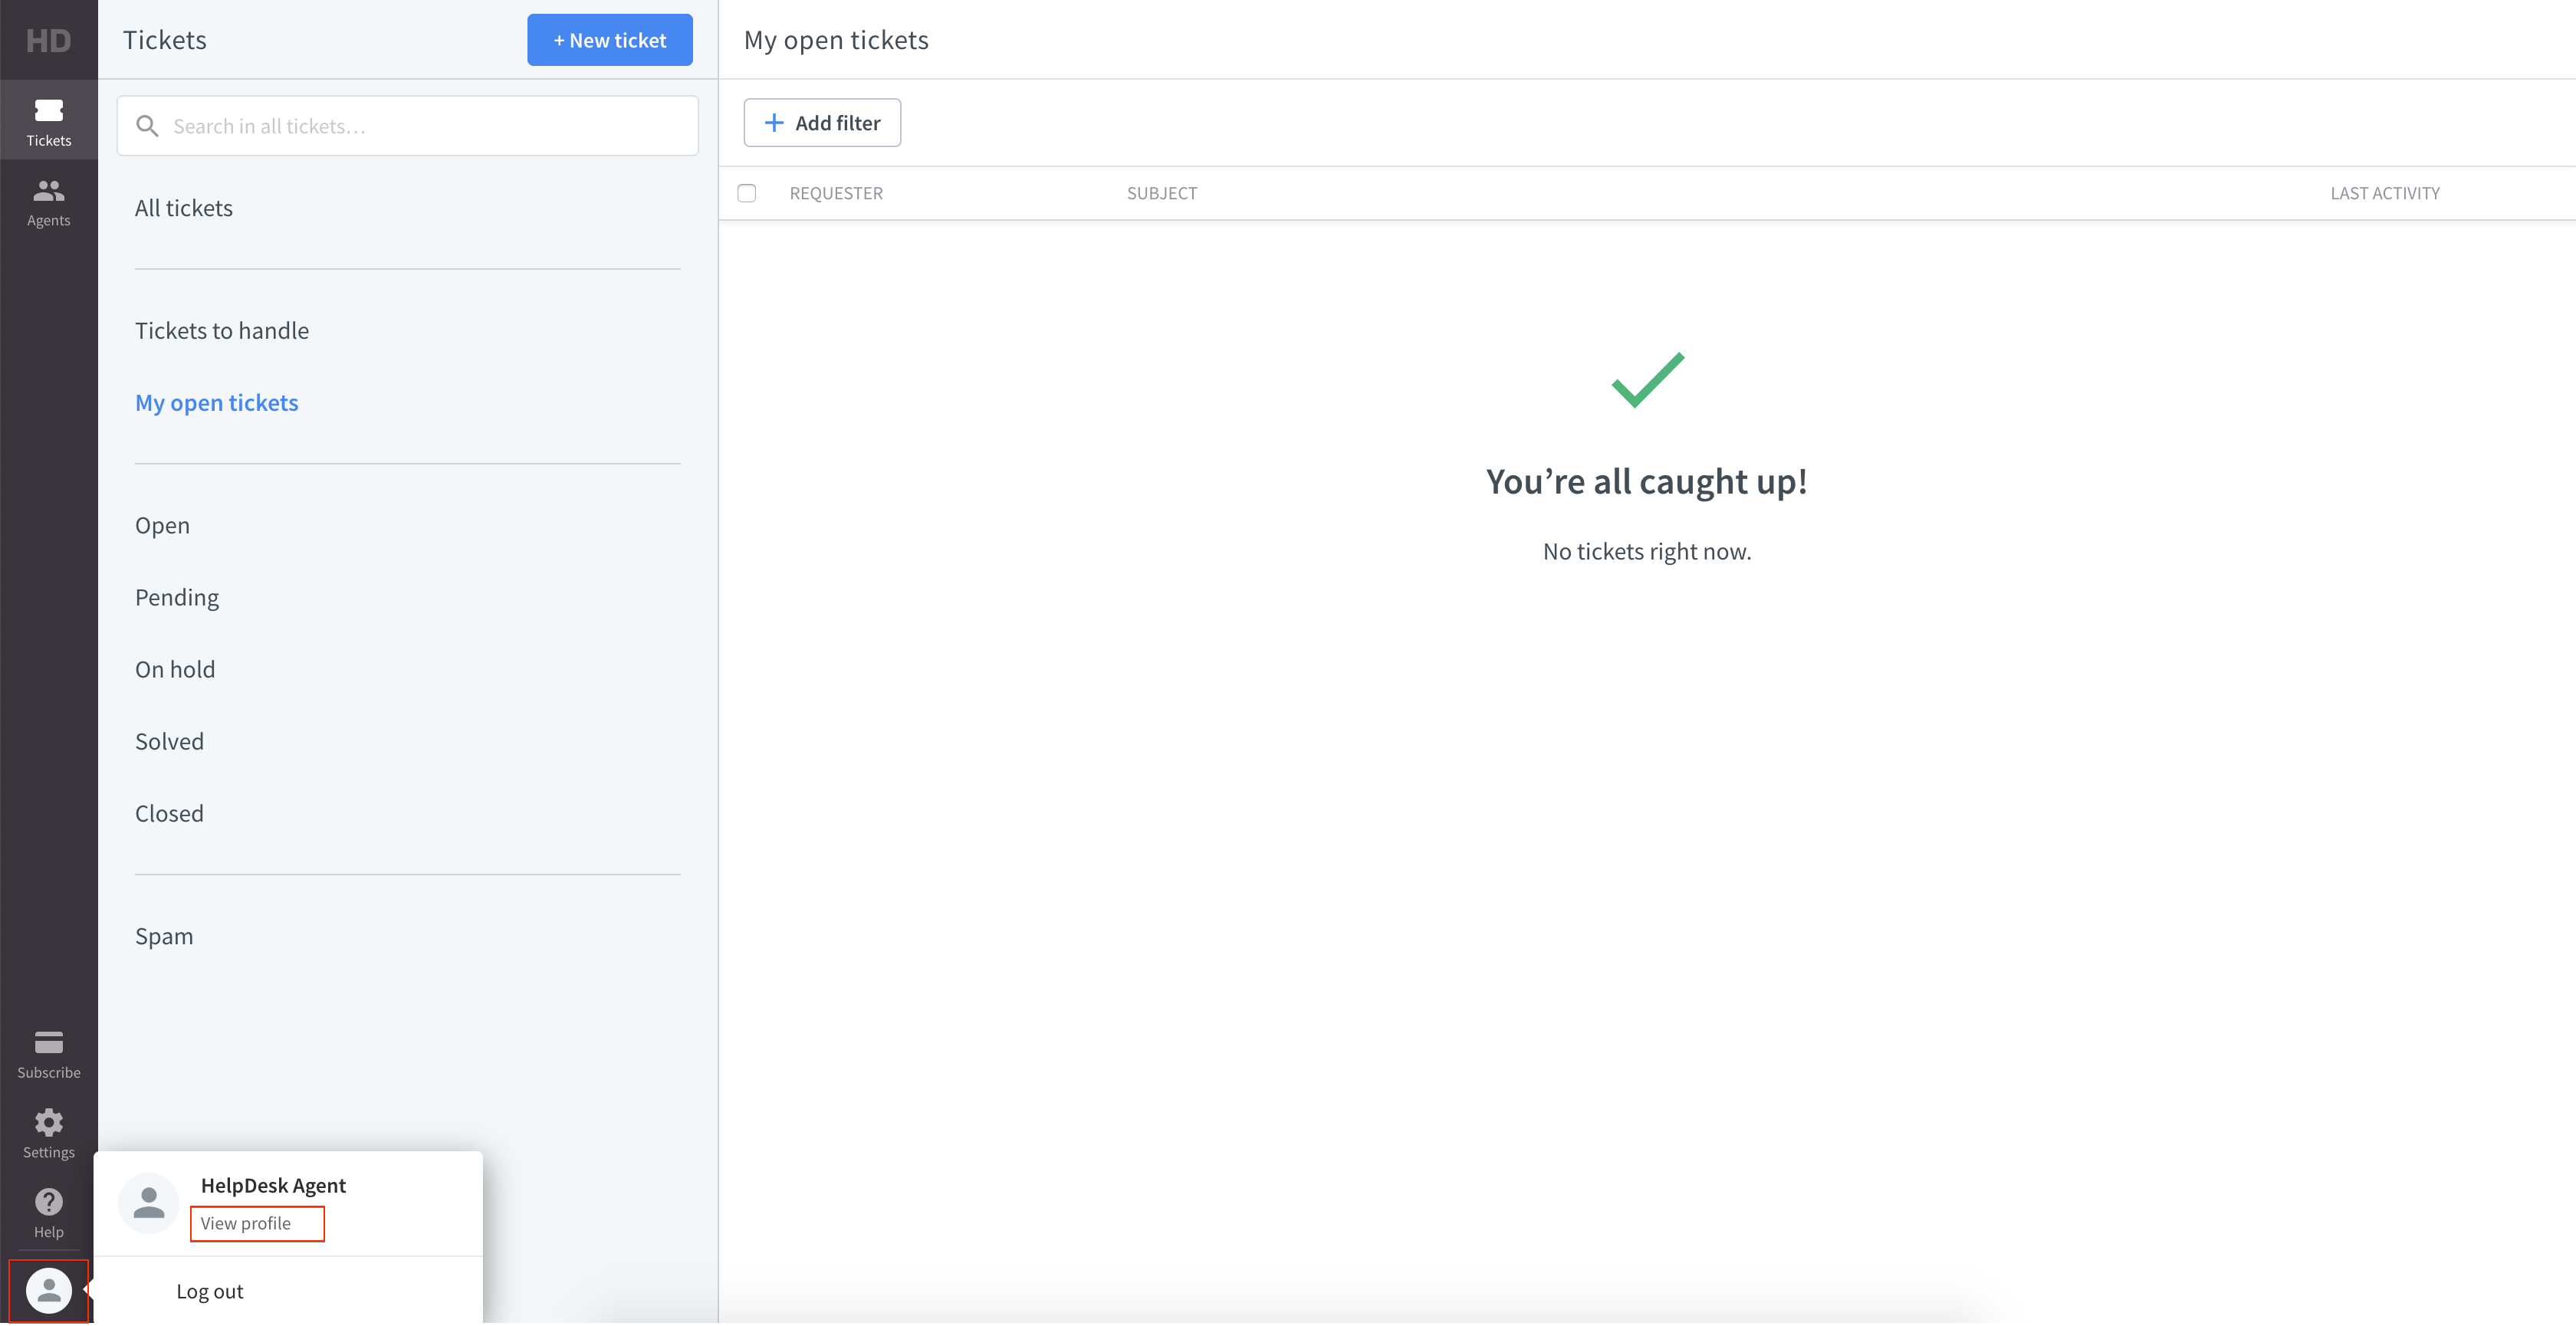The image size is (2576, 1326).
Task: Open Settings gear in sidebar
Action: [48, 1135]
